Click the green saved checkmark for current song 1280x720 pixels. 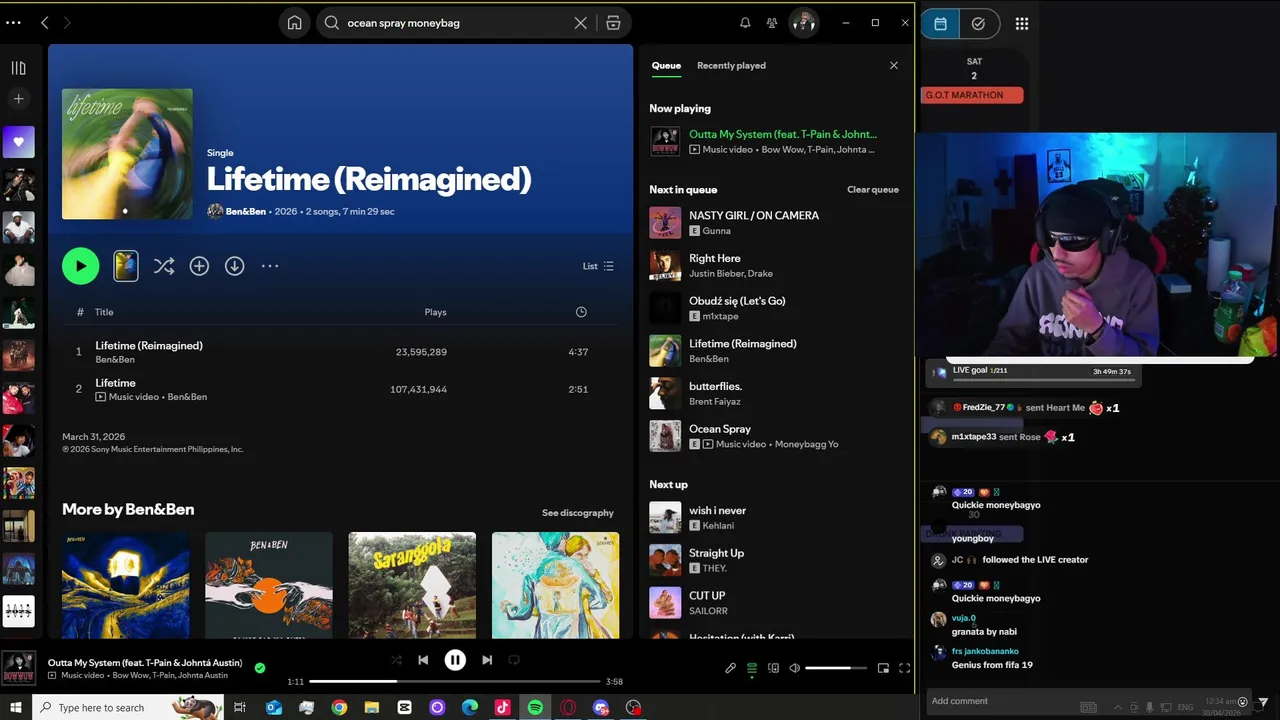tap(260, 668)
